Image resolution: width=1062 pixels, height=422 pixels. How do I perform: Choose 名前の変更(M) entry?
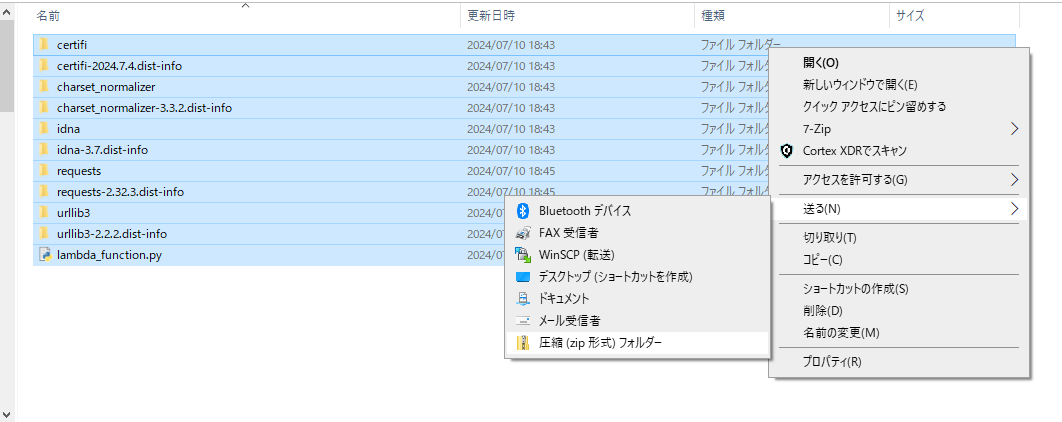pyautogui.click(x=841, y=333)
